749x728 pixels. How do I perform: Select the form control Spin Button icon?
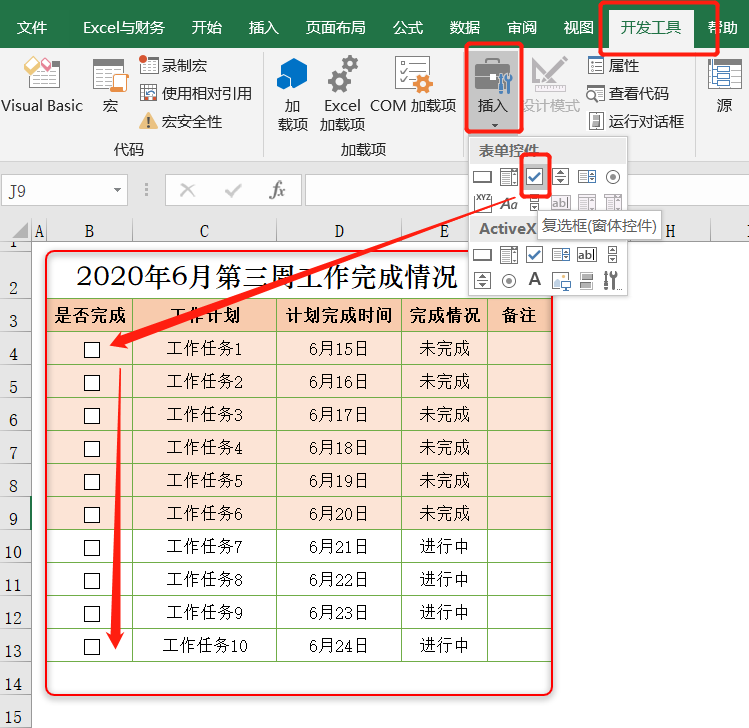(x=560, y=177)
